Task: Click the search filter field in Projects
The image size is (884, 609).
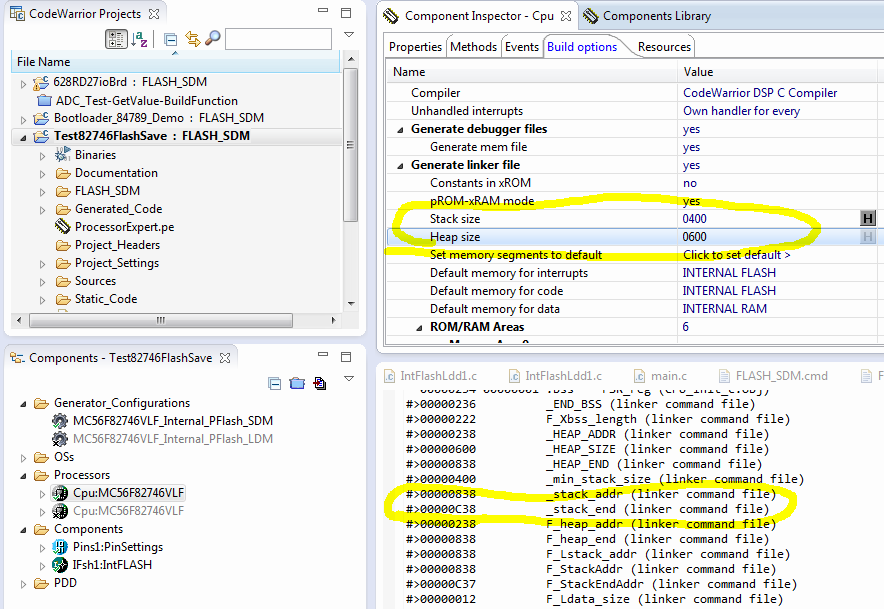Action: click(279, 39)
